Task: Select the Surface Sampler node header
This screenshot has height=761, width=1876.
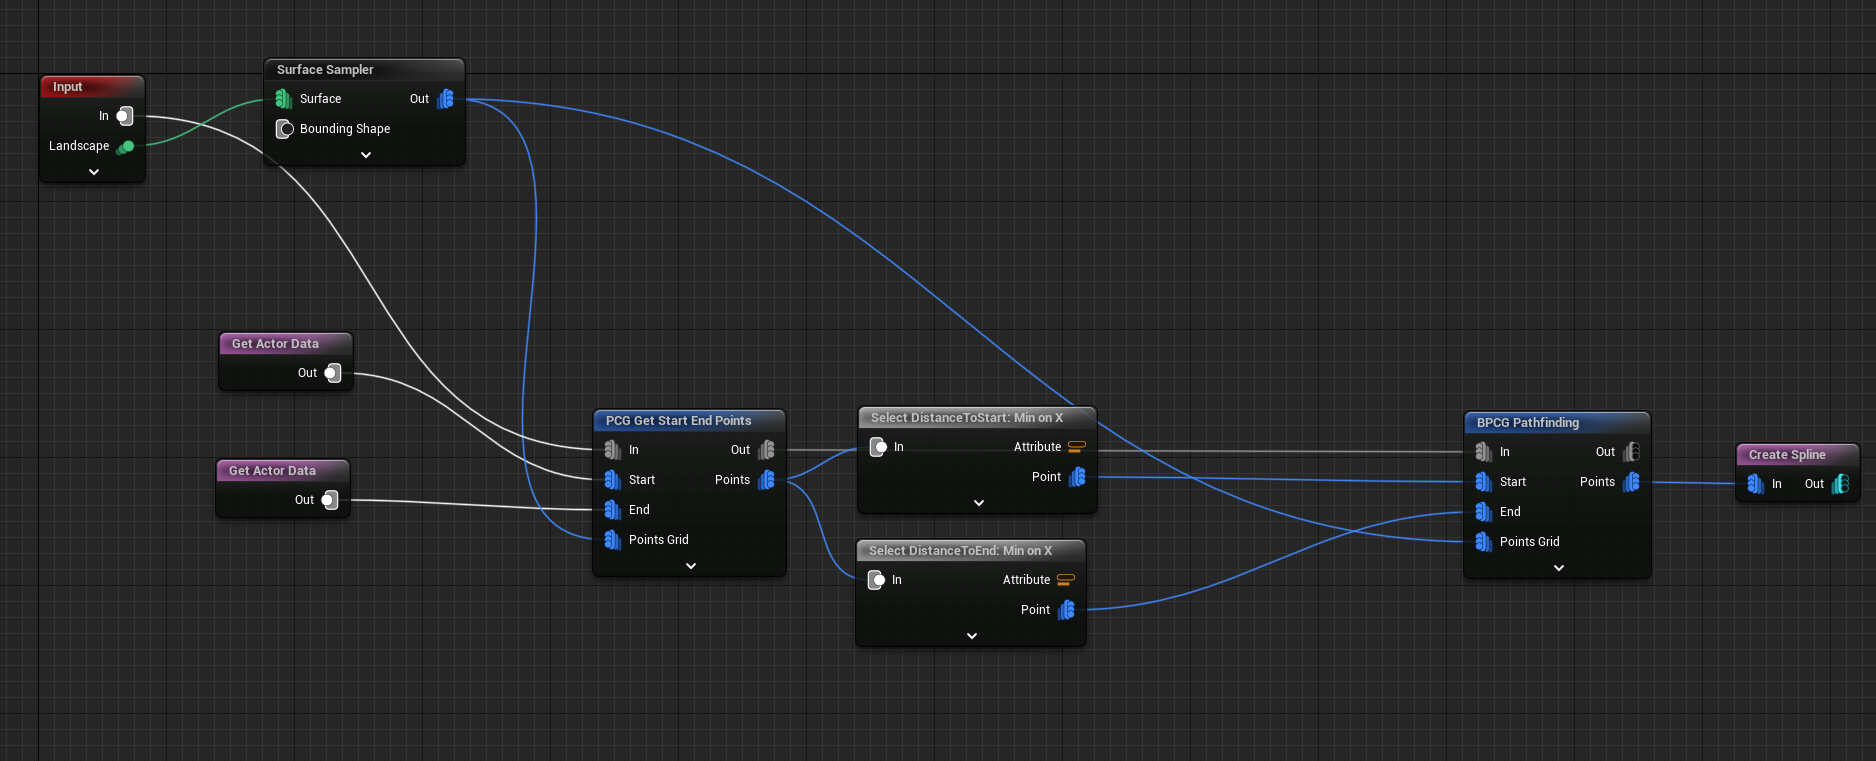Action: pos(364,70)
